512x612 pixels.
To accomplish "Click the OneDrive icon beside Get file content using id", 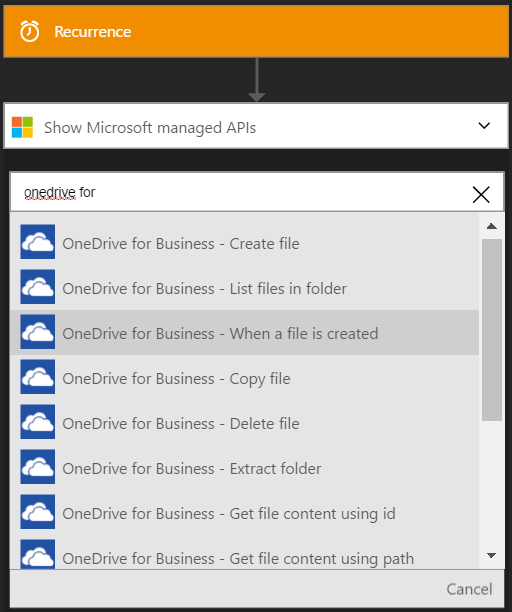I will pyautogui.click(x=37, y=512).
